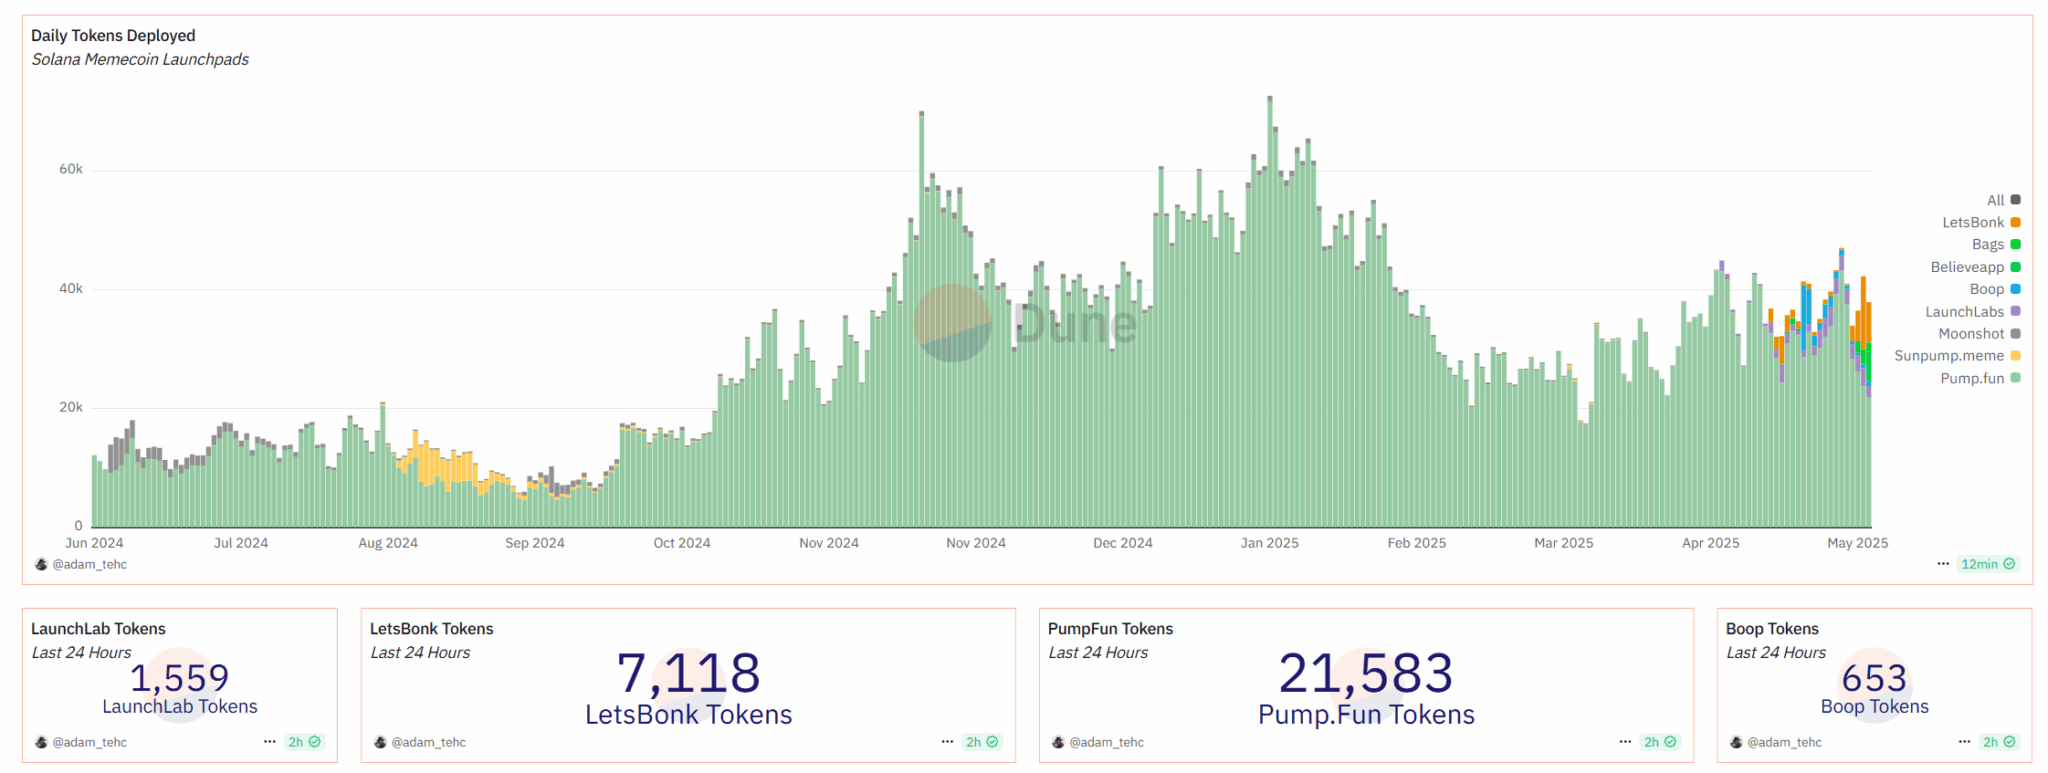Open the three-dot menu of Daily Tokens chart

click(x=1943, y=564)
